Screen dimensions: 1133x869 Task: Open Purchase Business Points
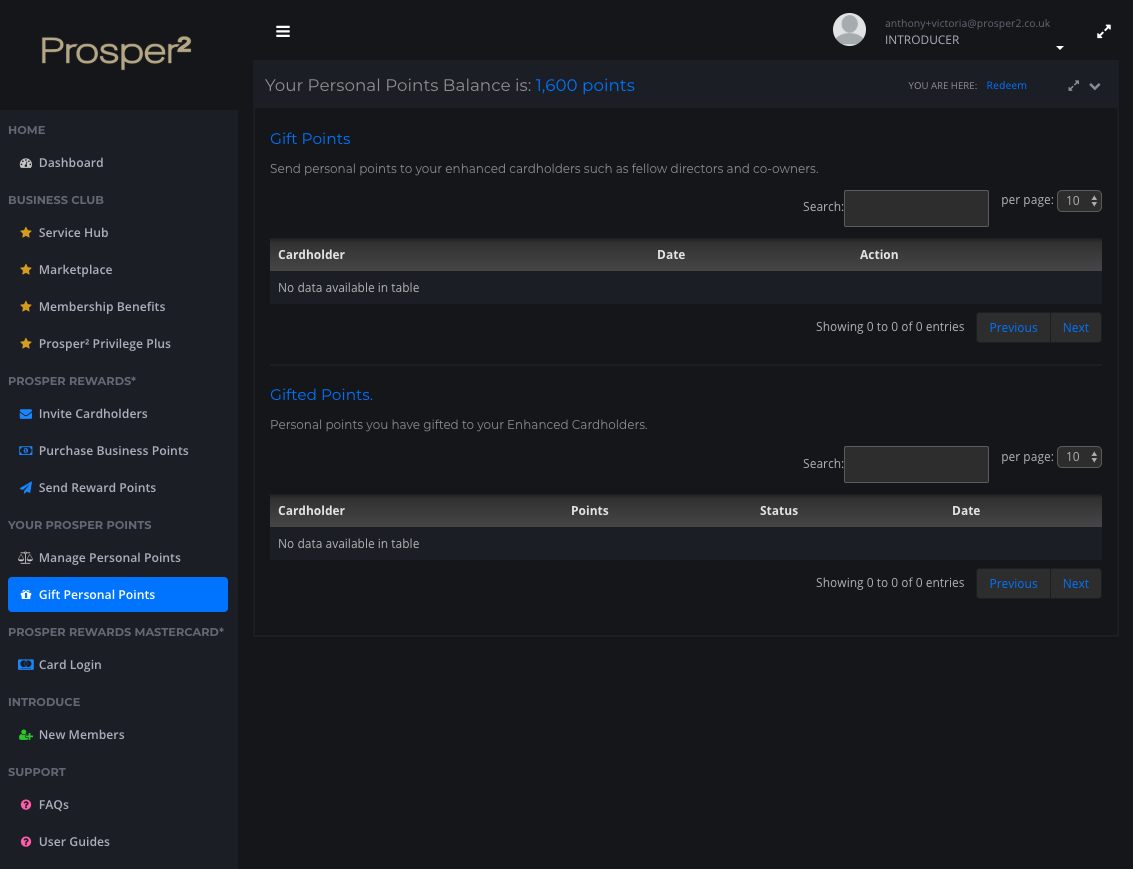pos(113,451)
